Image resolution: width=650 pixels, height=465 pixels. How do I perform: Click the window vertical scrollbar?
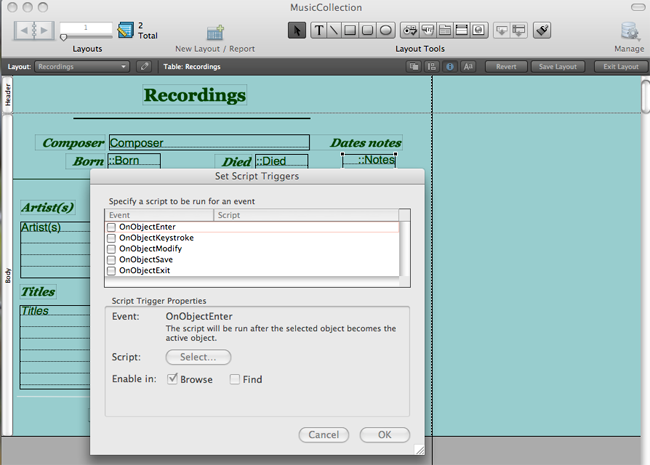point(645,97)
